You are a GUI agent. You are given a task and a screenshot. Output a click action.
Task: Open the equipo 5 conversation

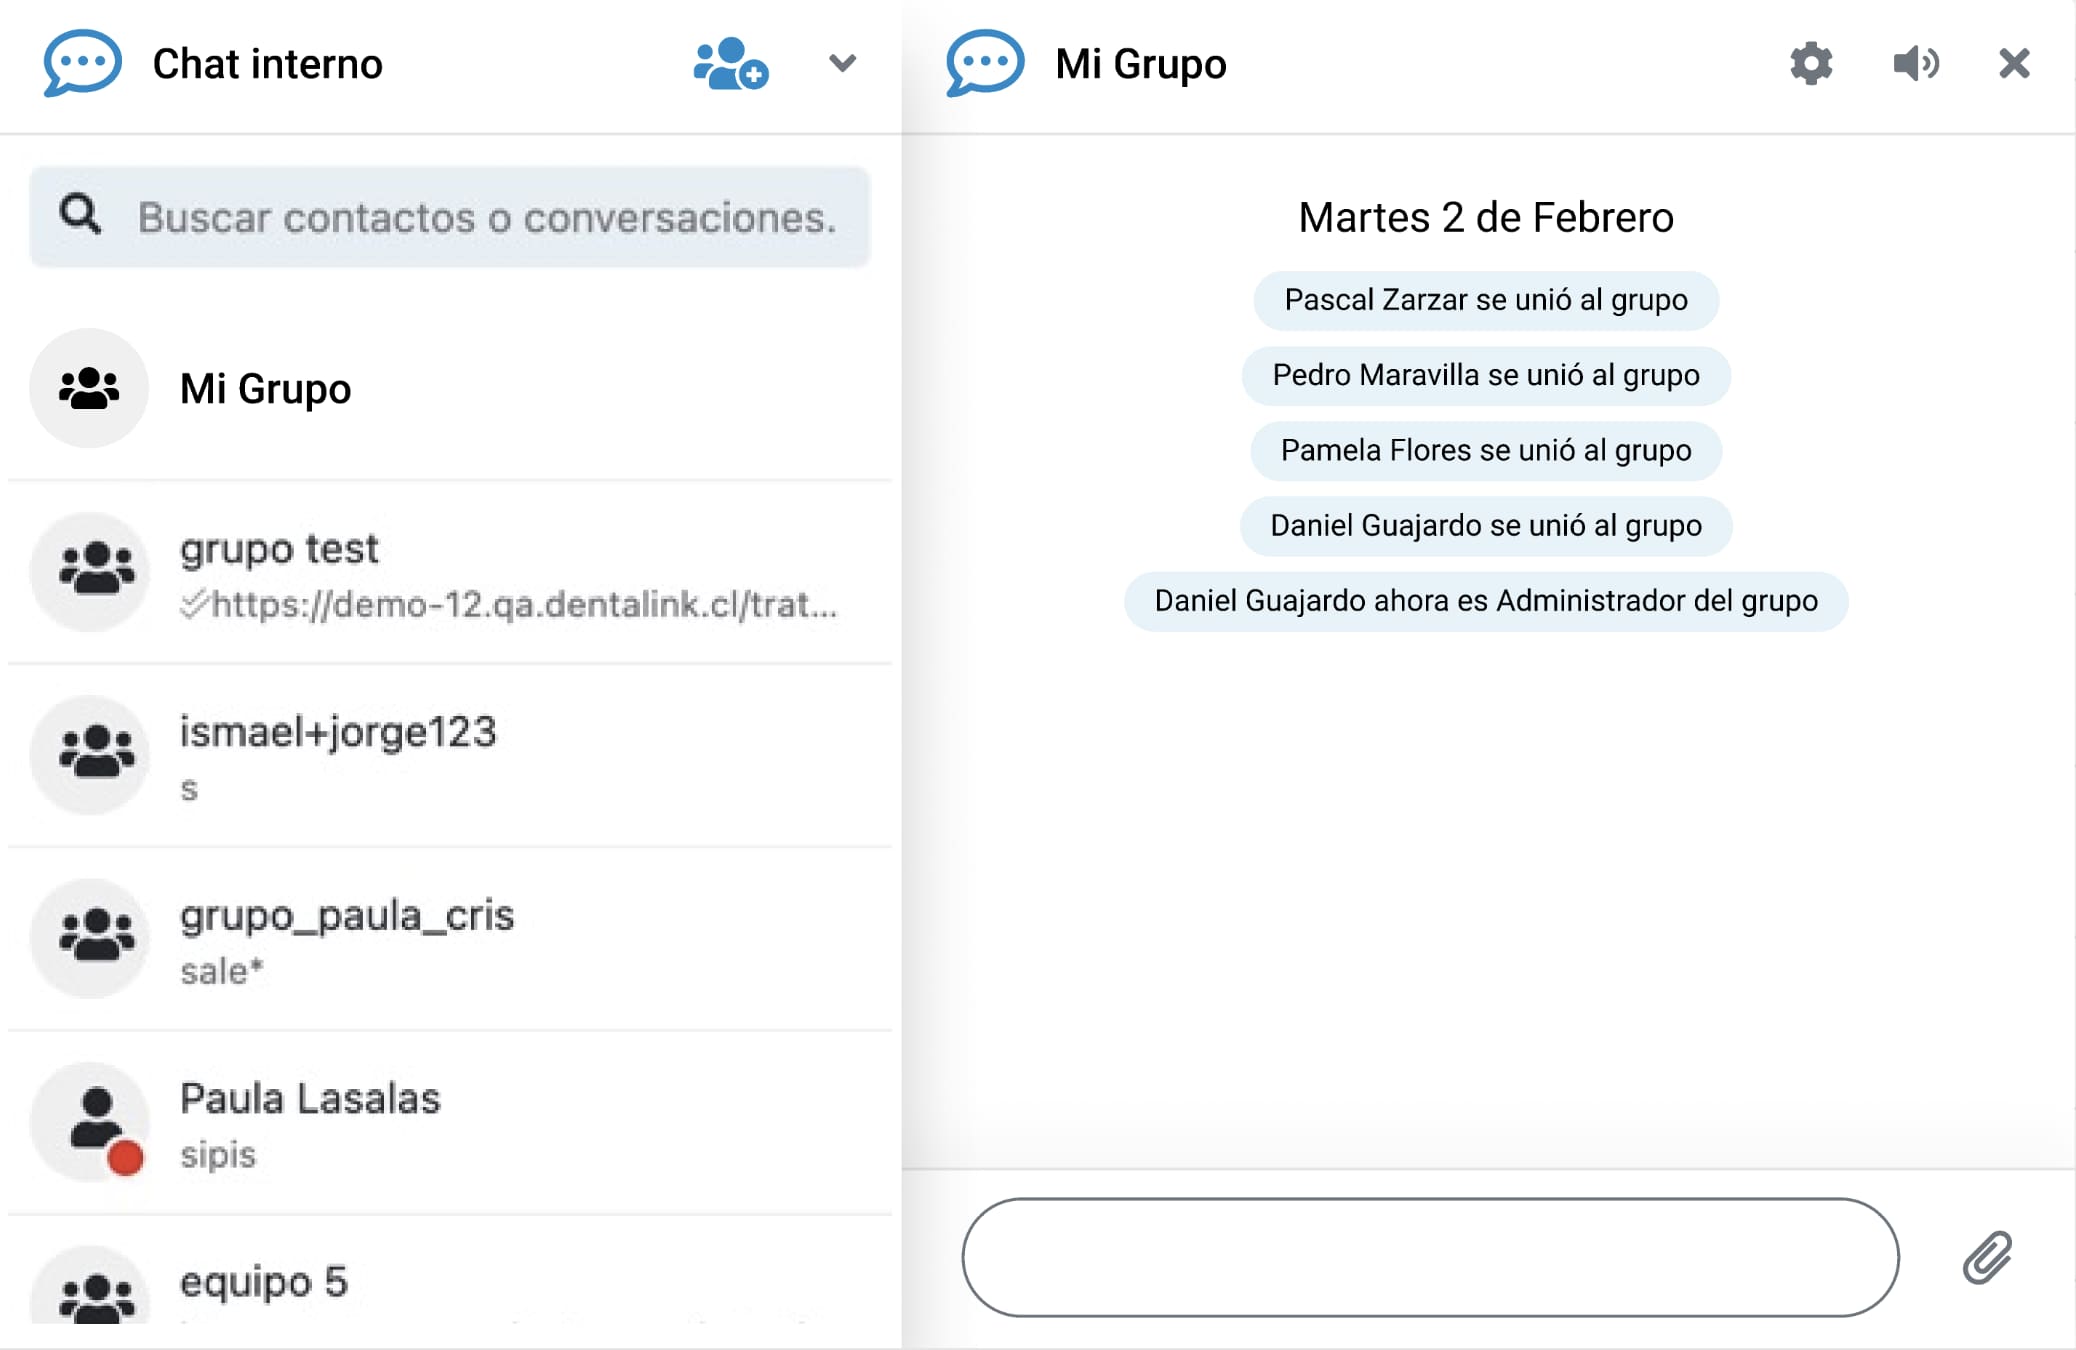tap(264, 1282)
